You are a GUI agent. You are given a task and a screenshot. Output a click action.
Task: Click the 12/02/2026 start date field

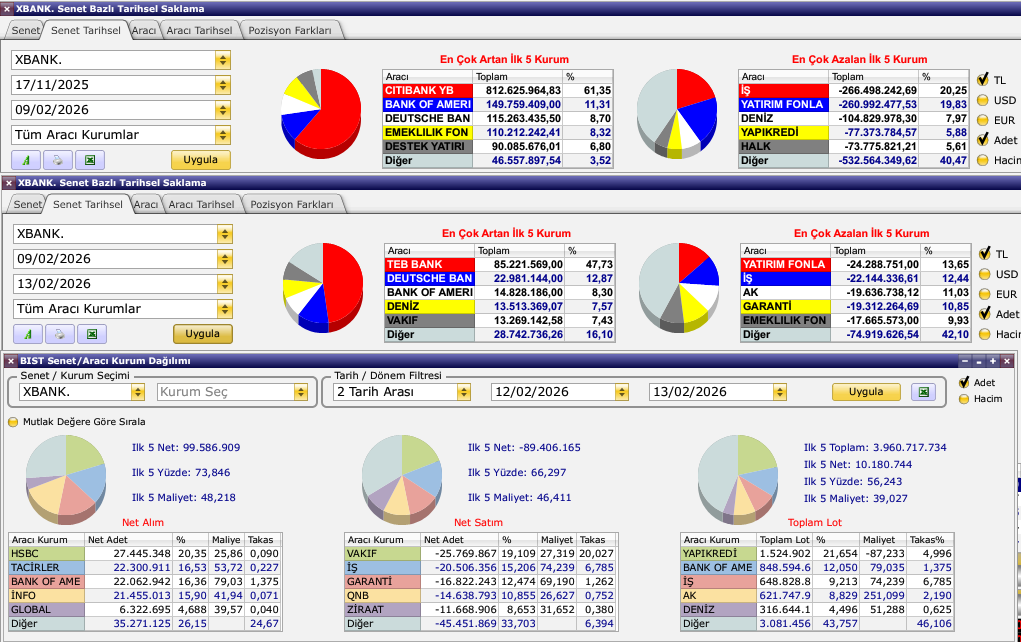557,392
